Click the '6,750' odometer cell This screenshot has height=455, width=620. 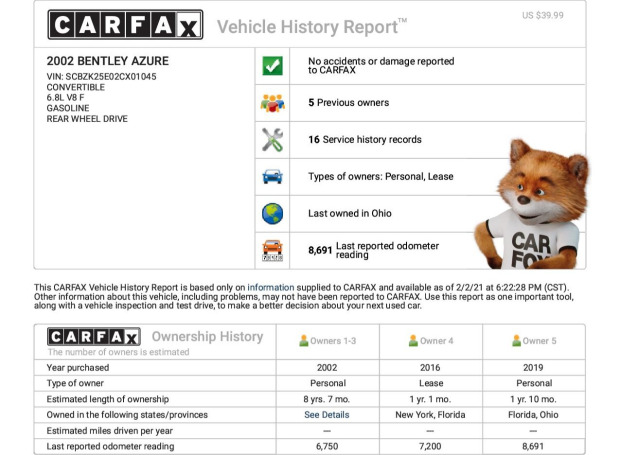tap(327, 446)
